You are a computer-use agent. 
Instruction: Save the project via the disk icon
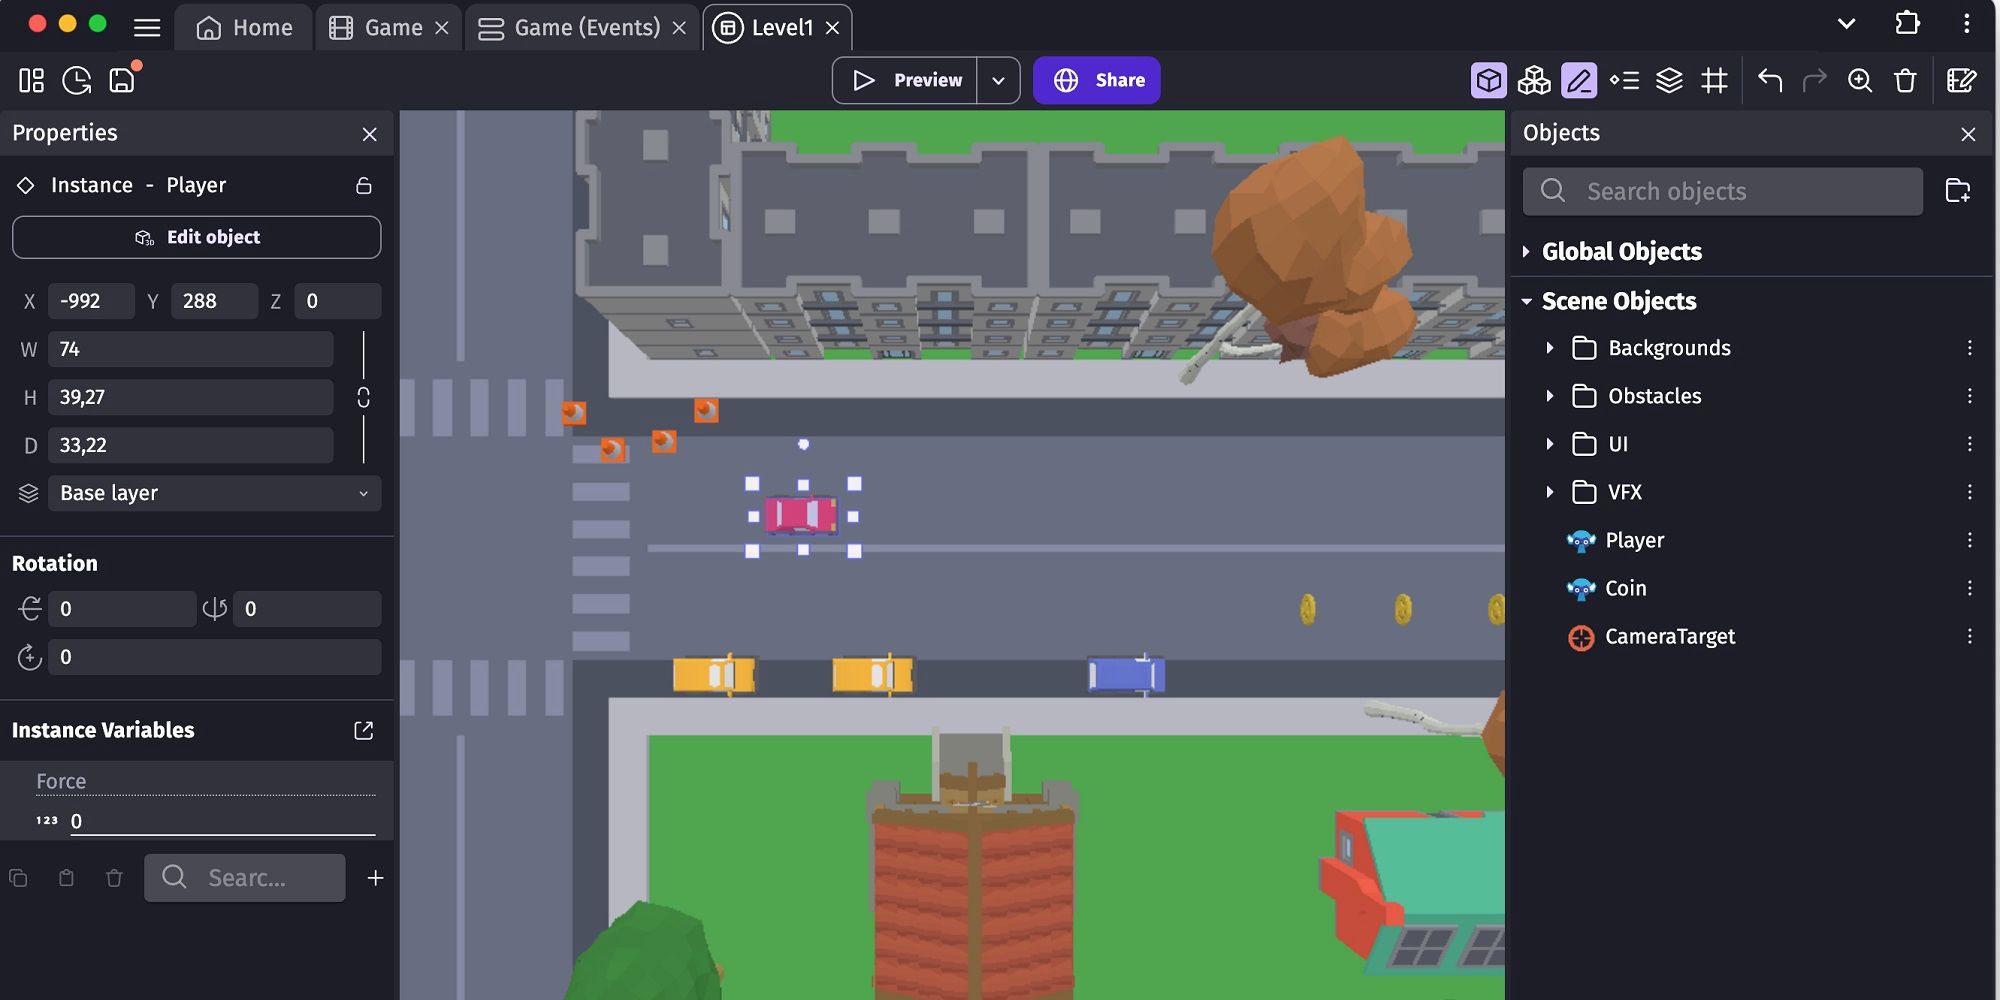pos(122,80)
